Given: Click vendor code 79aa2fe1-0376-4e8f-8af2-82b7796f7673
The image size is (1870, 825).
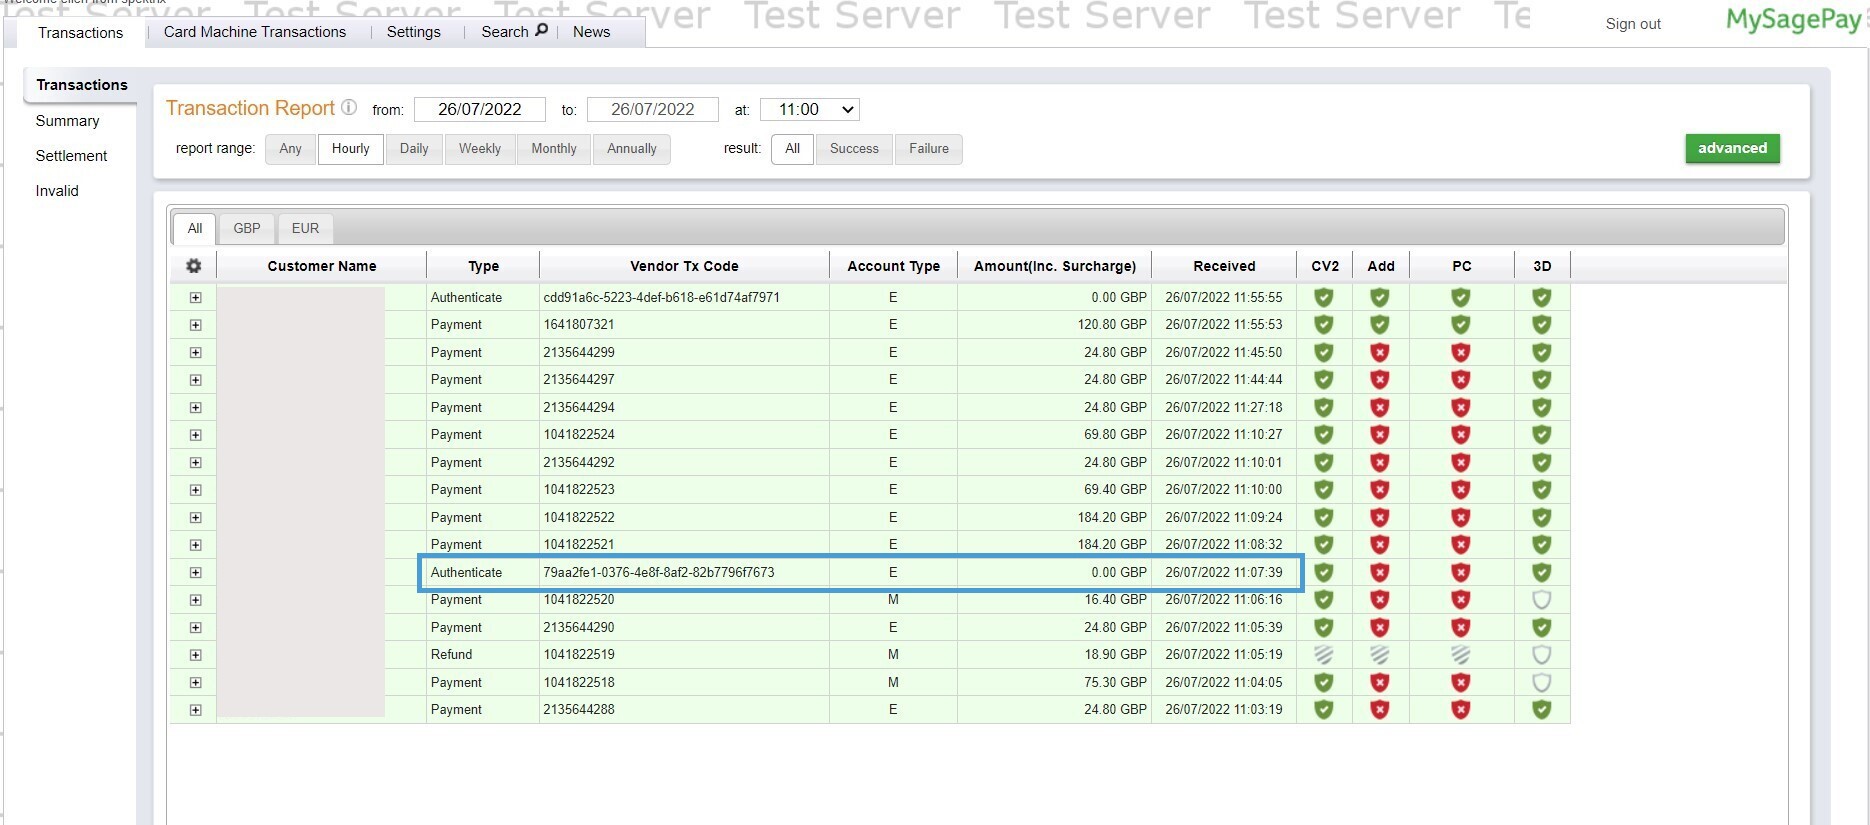Looking at the screenshot, I should click(659, 573).
